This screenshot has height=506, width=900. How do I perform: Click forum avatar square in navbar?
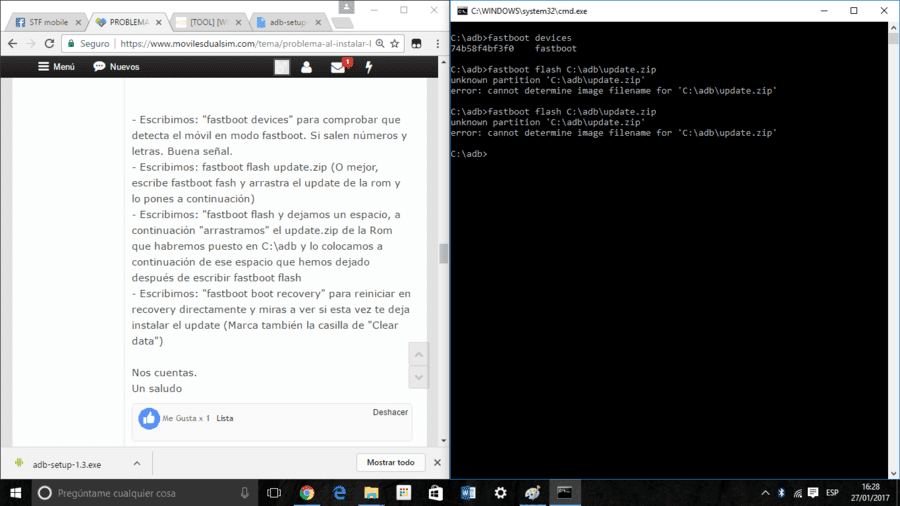[282, 67]
